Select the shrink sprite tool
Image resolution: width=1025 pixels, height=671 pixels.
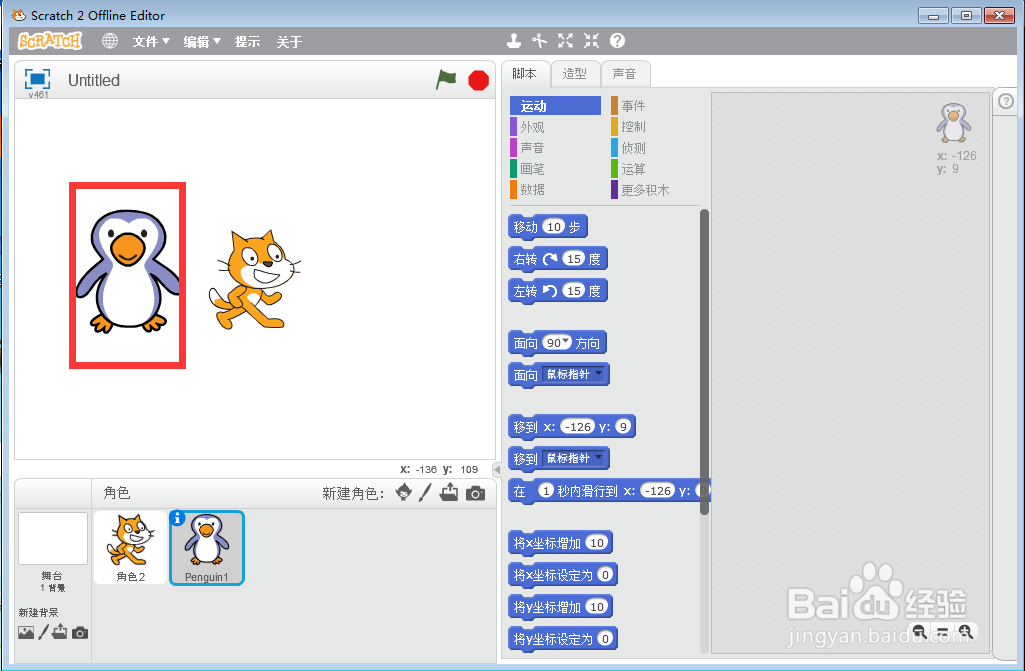(591, 41)
